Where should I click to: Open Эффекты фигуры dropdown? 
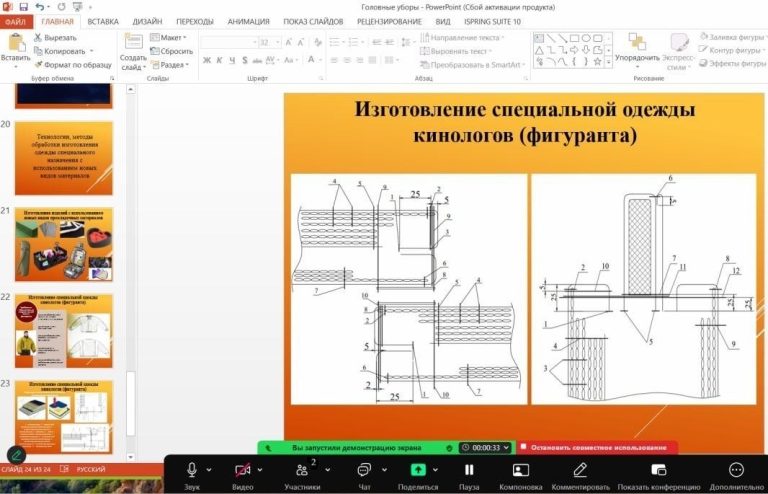(733, 63)
